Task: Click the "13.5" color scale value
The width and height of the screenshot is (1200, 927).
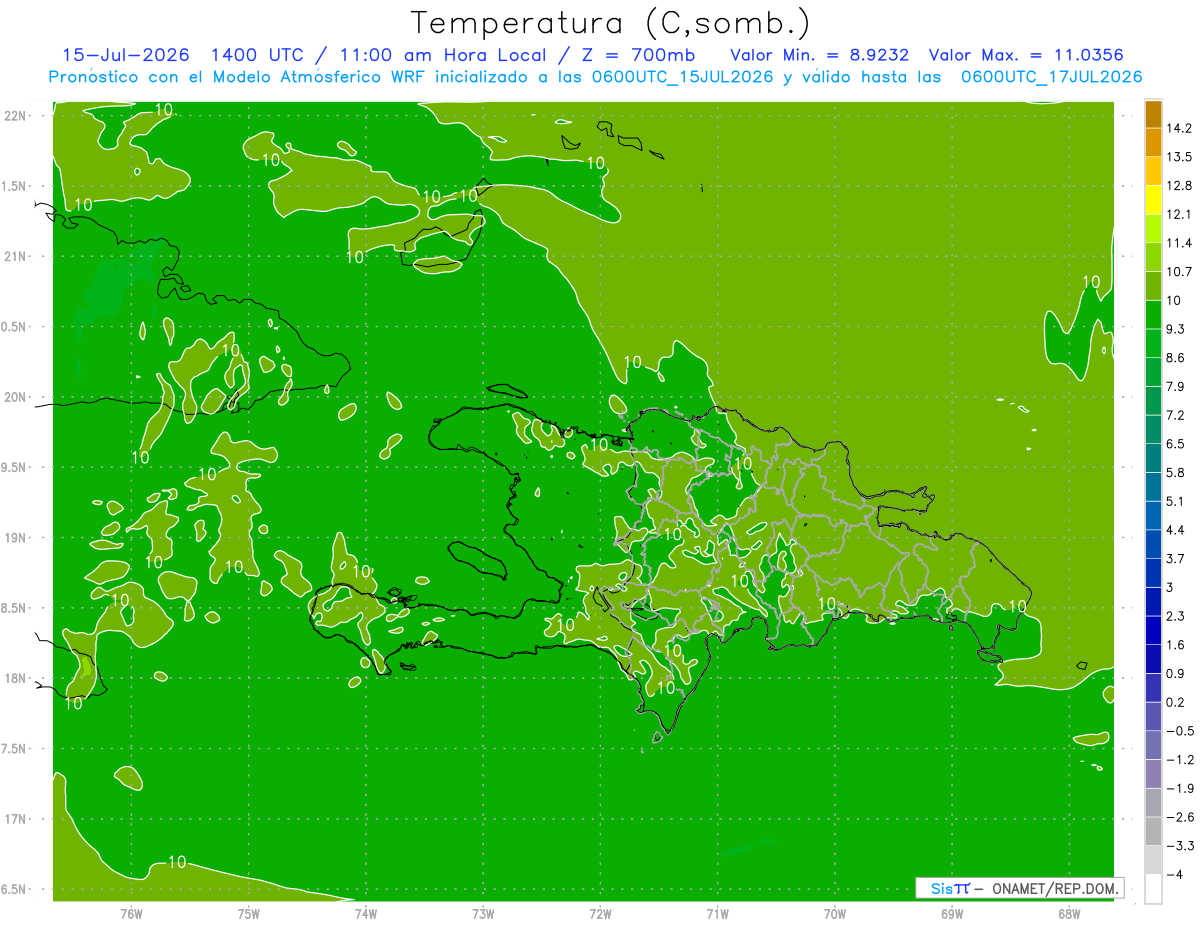Action: tap(1179, 157)
